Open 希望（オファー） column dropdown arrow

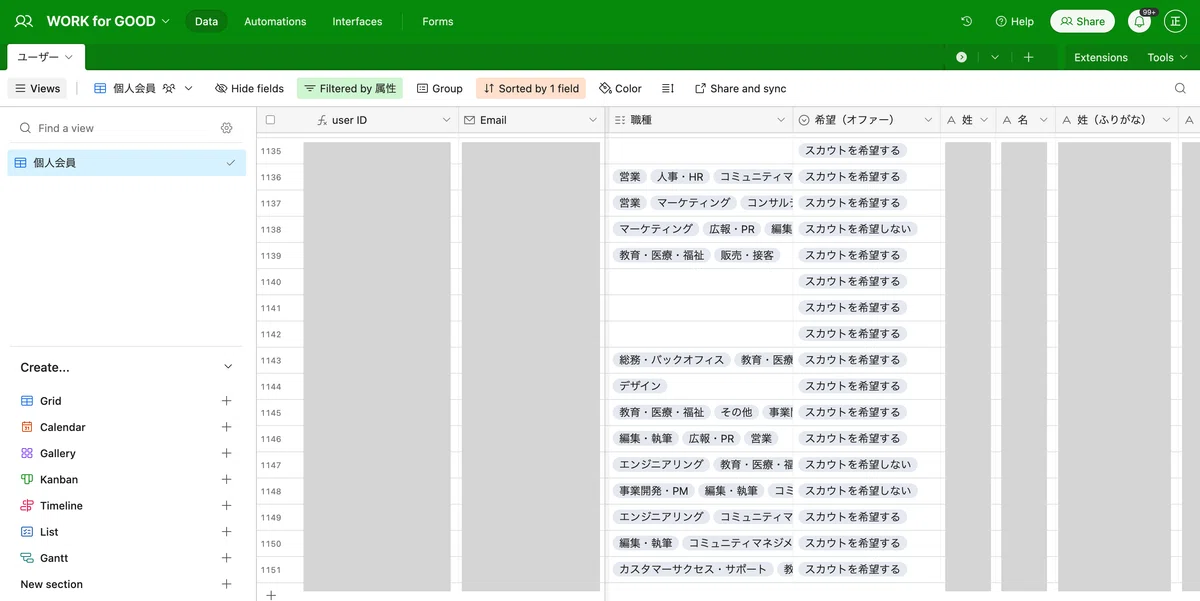(928, 120)
